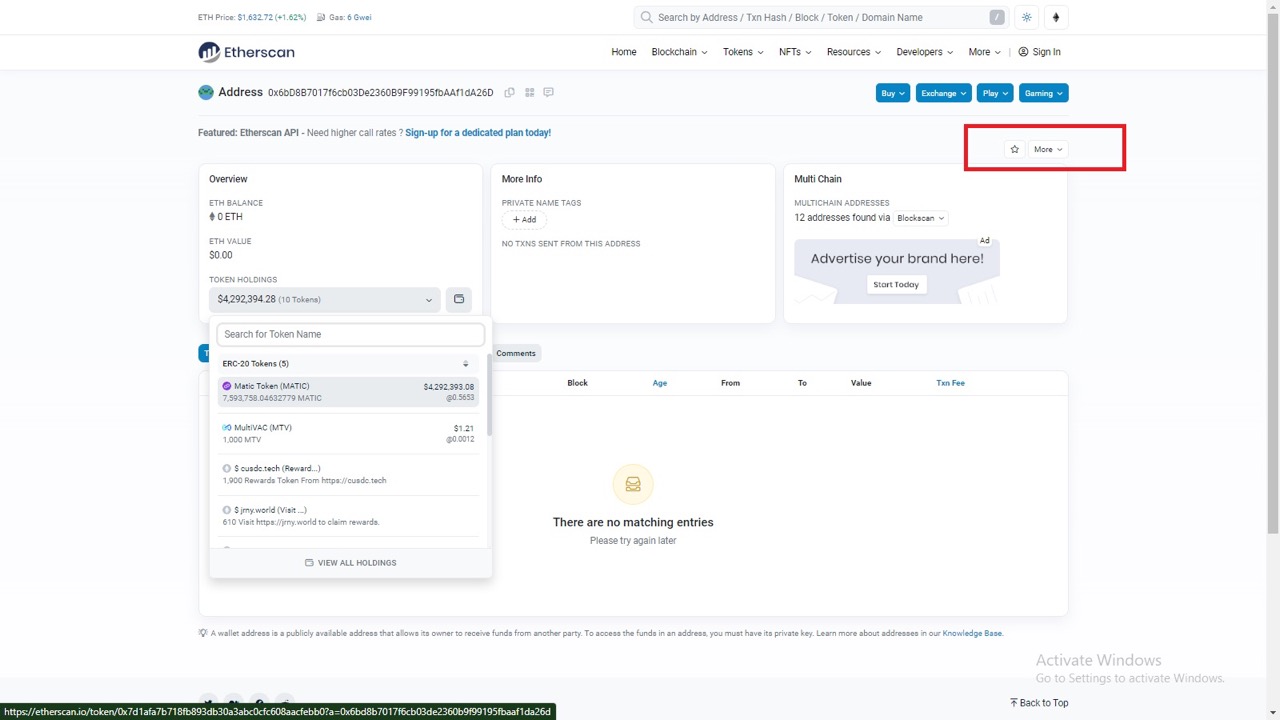Click the From column header
This screenshot has width=1280, height=720.
[731, 383]
